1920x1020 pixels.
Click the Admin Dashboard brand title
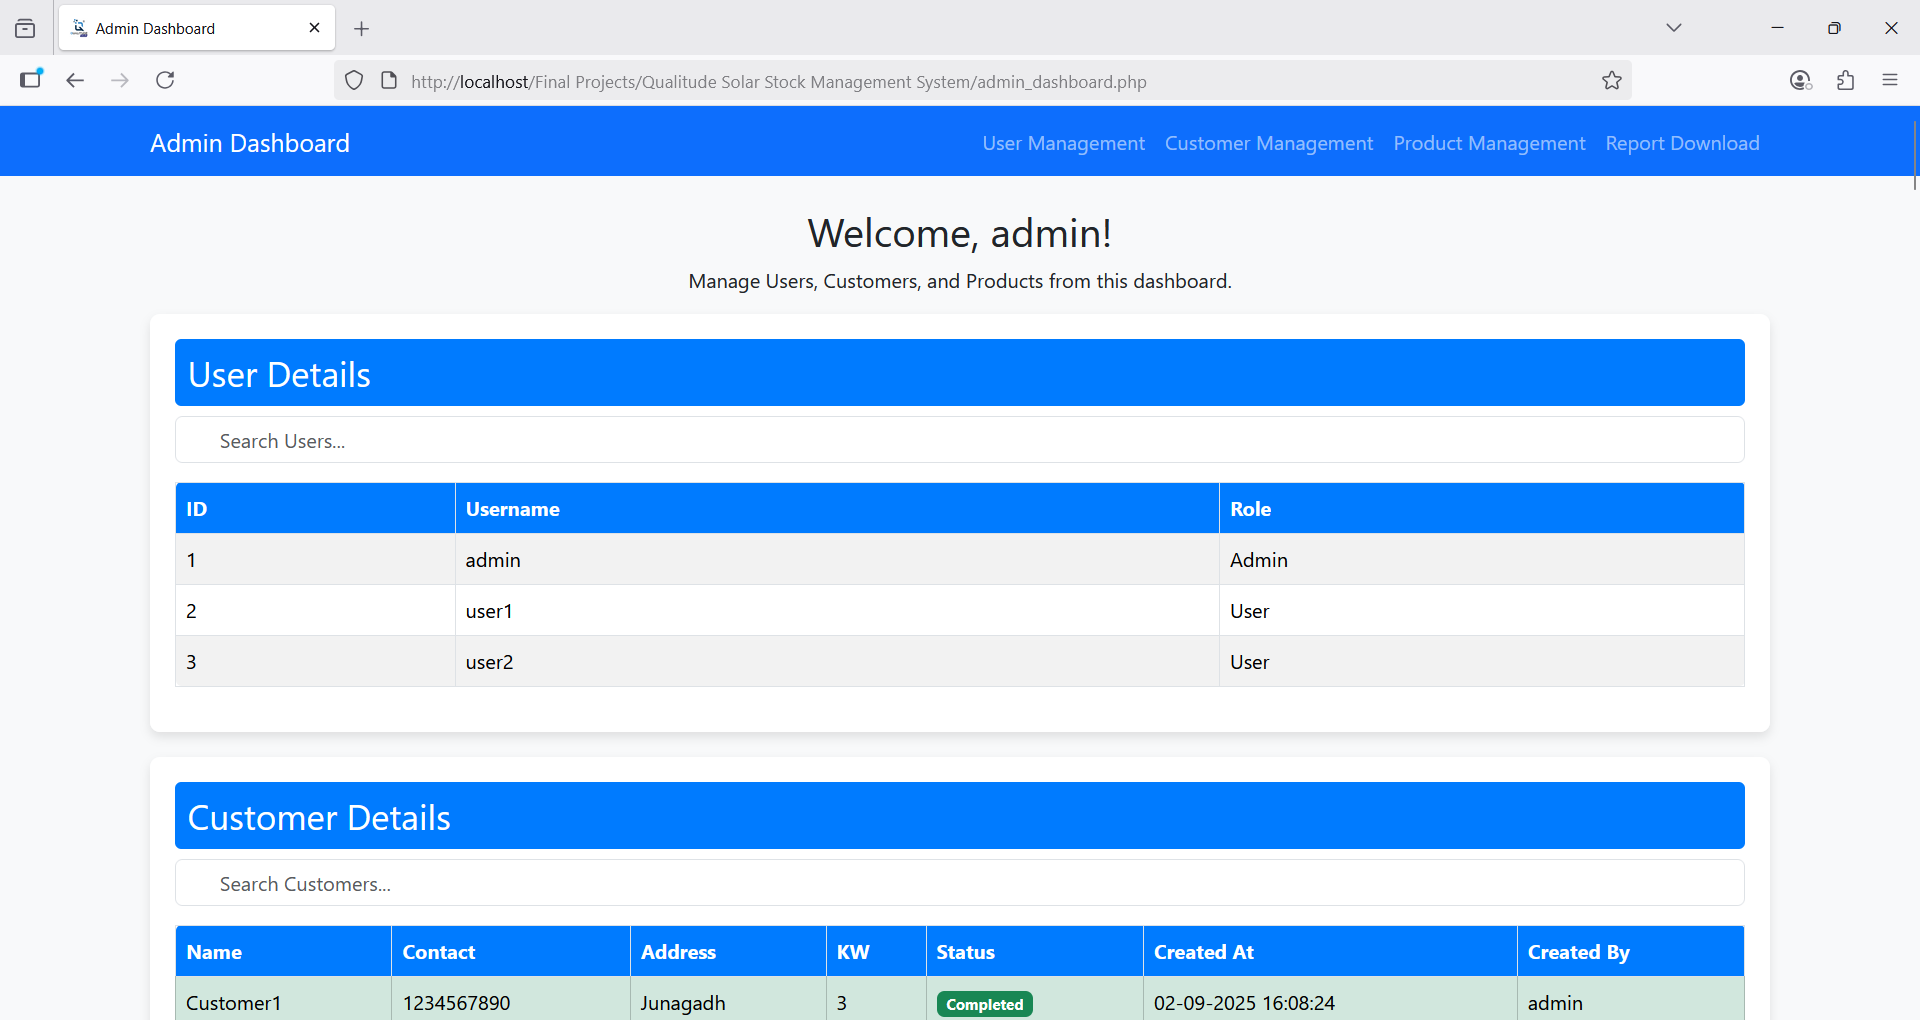(250, 143)
